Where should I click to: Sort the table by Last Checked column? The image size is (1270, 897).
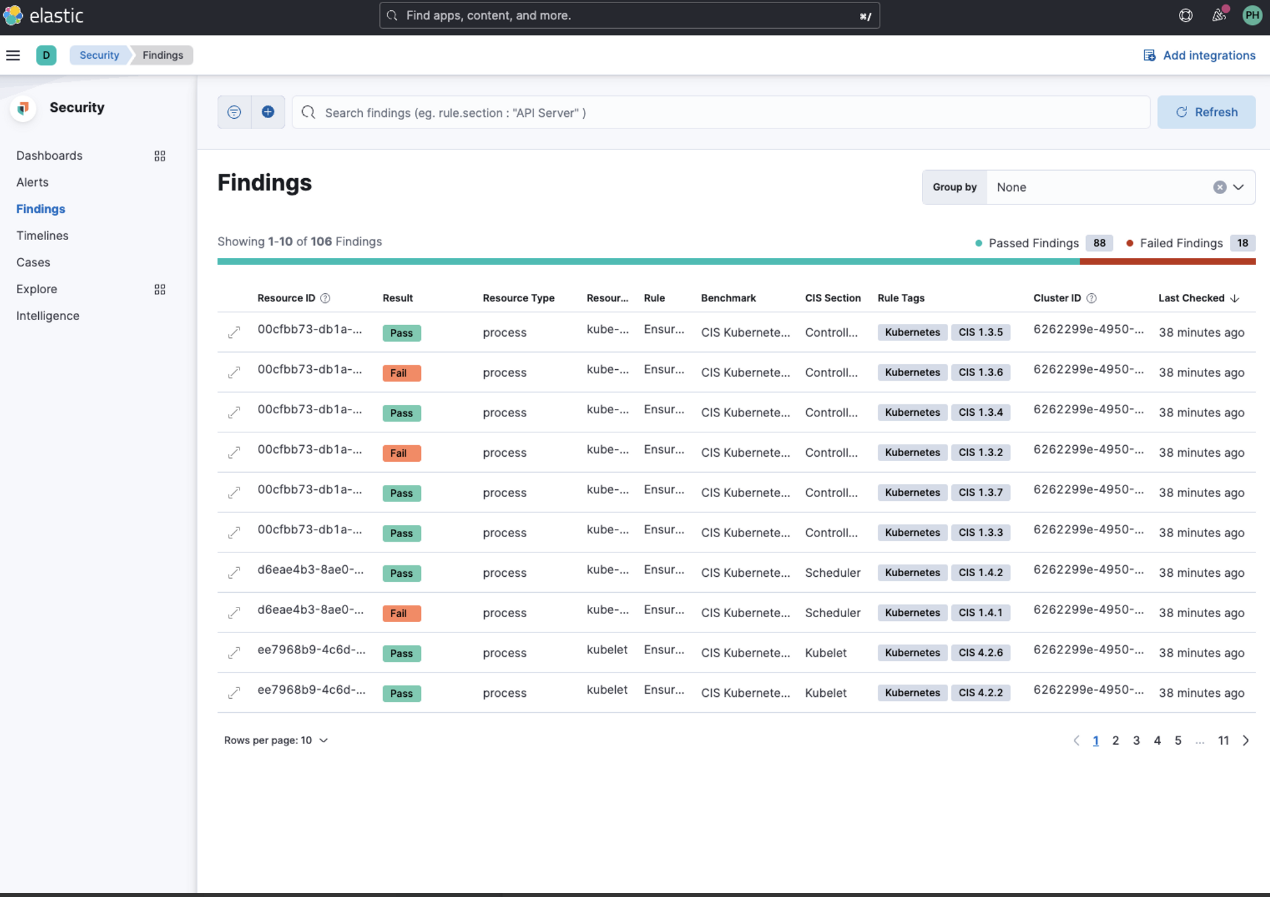(x=1192, y=298)
